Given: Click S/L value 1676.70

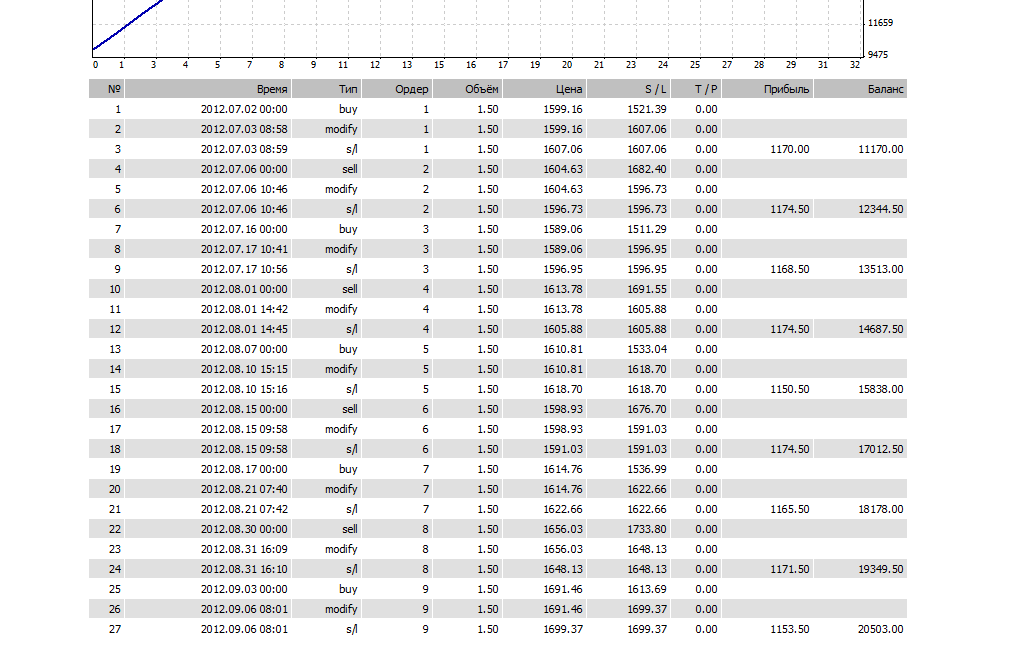Looking at the screenshot, I should click(x=647, y=410).
